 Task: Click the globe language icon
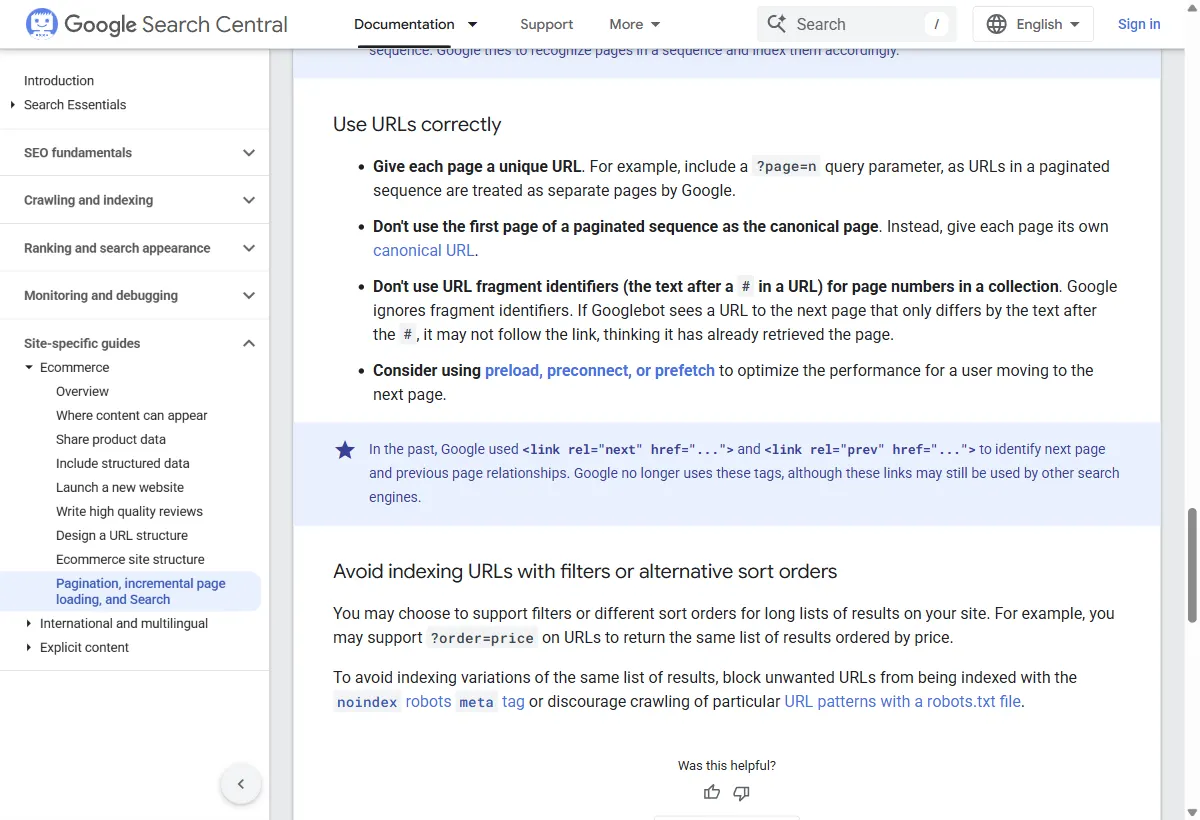tap(996, 24)
